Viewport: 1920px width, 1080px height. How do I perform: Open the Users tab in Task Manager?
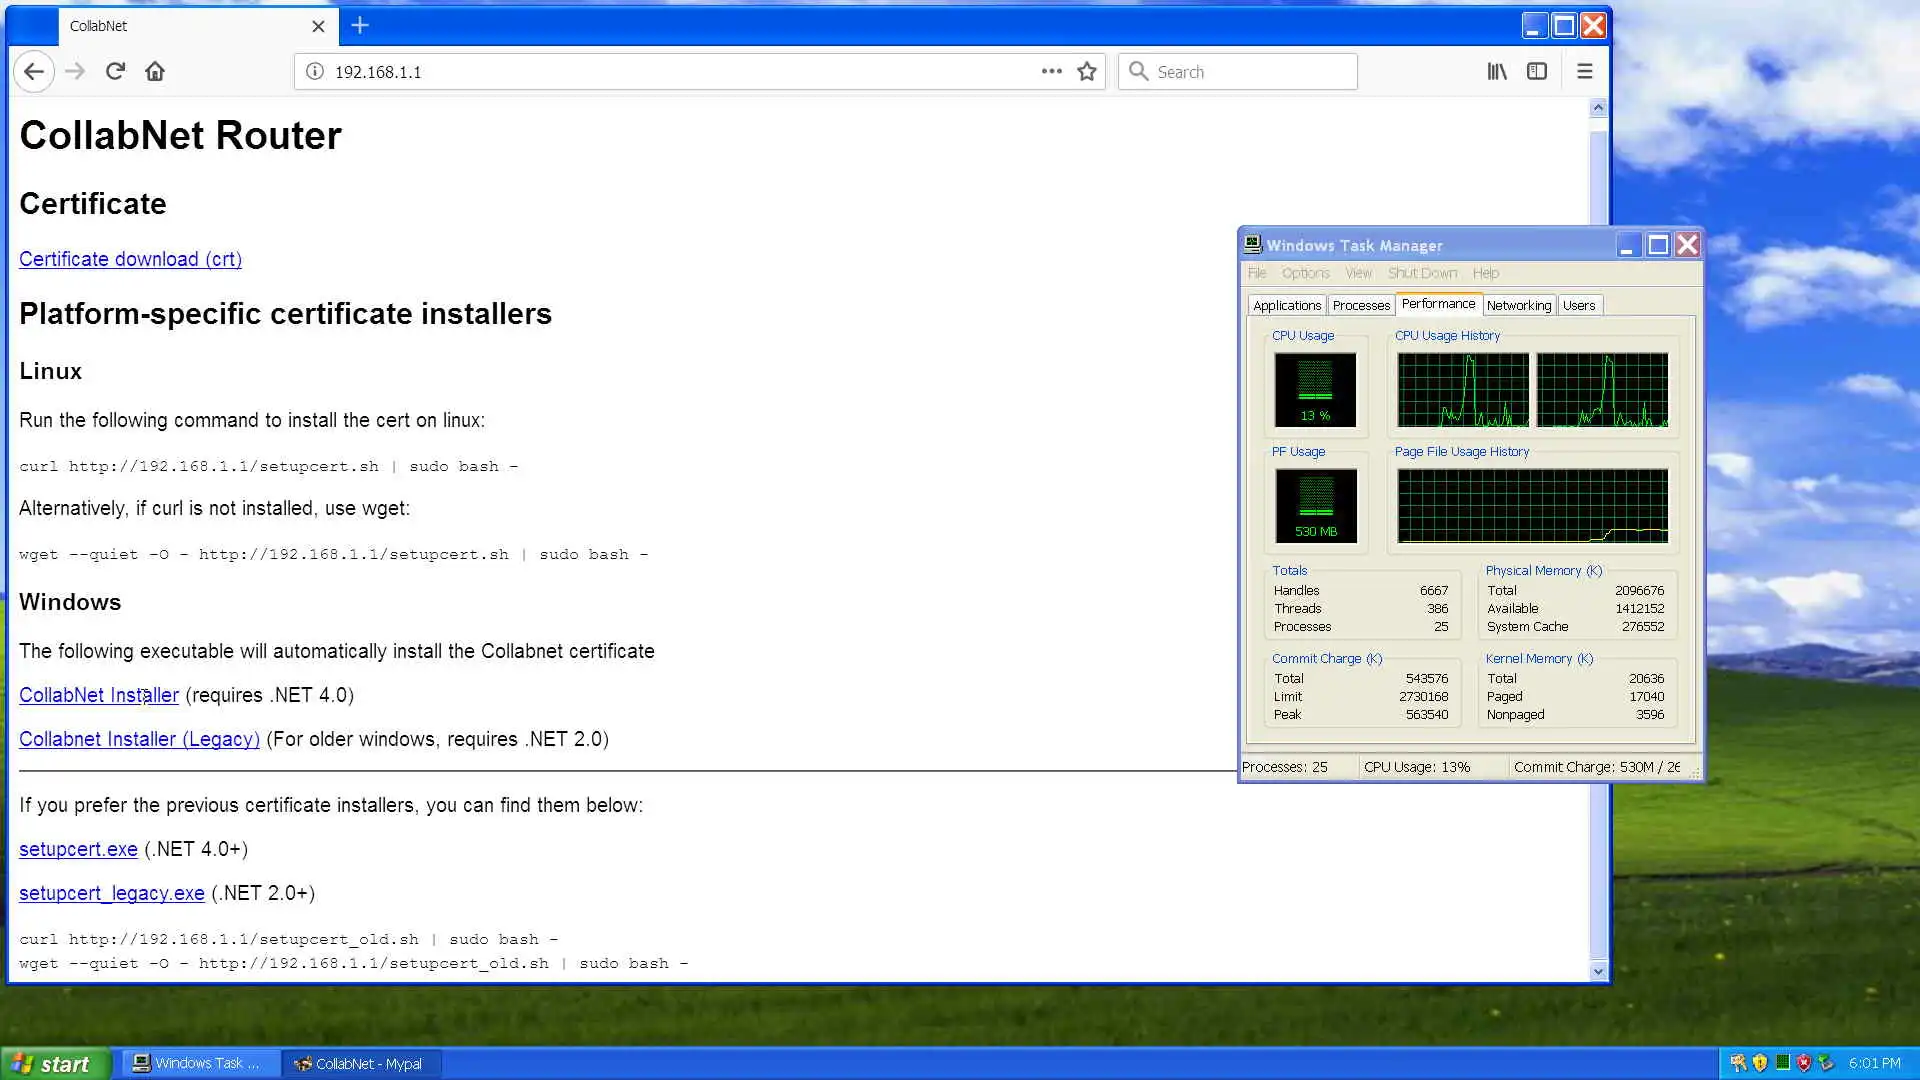(1579, 305)
